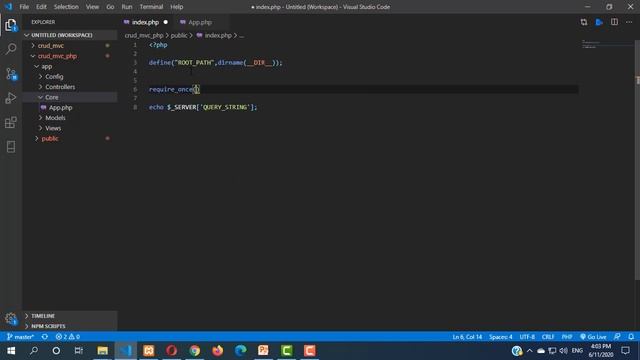Open Microsoft Edge from the taskbar
This screenshot has height=360, width=640.
240,351
